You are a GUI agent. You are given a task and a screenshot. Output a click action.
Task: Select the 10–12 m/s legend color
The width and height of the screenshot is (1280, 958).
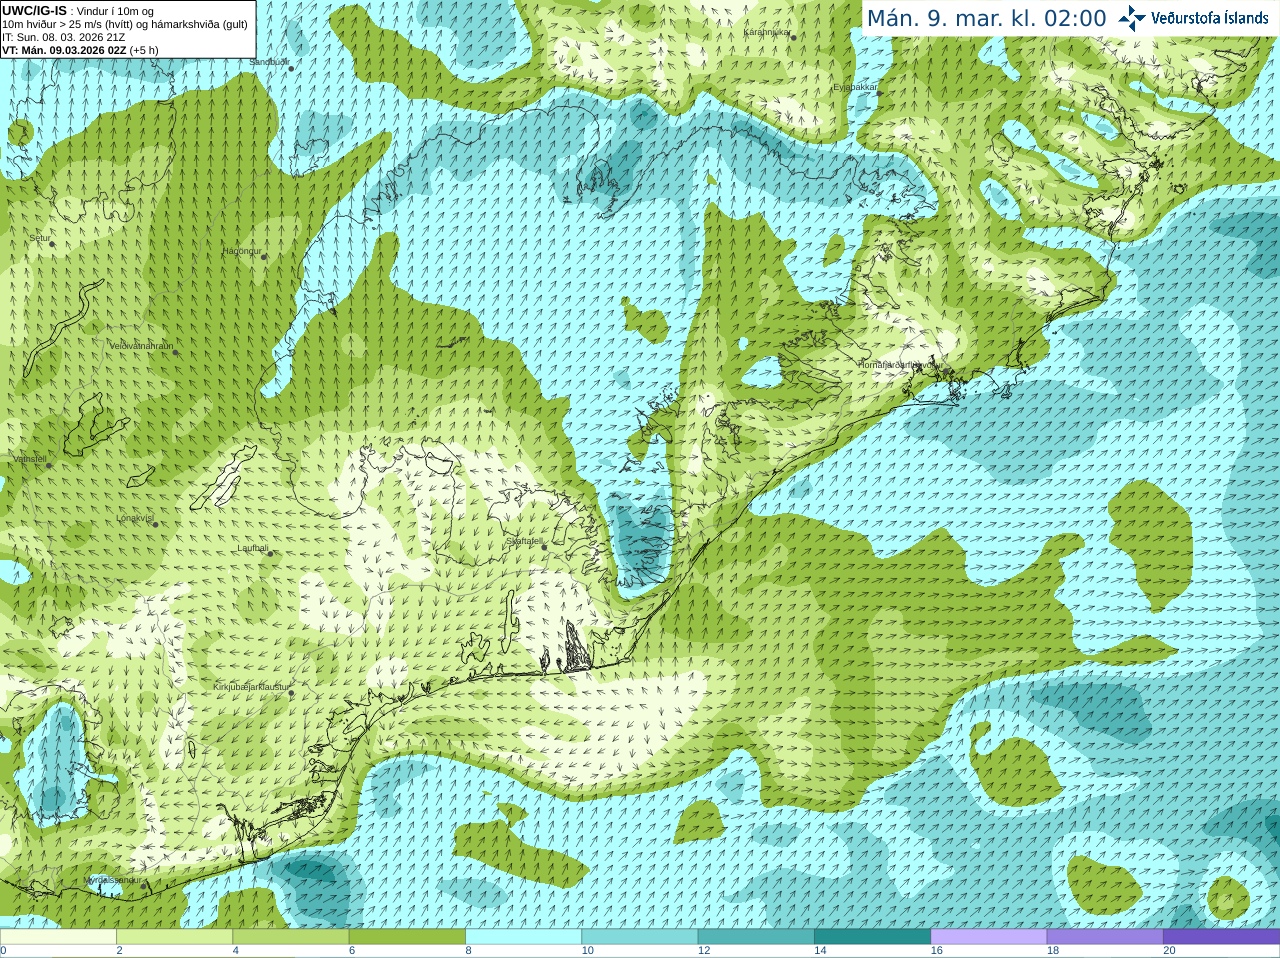click(639, 937)
